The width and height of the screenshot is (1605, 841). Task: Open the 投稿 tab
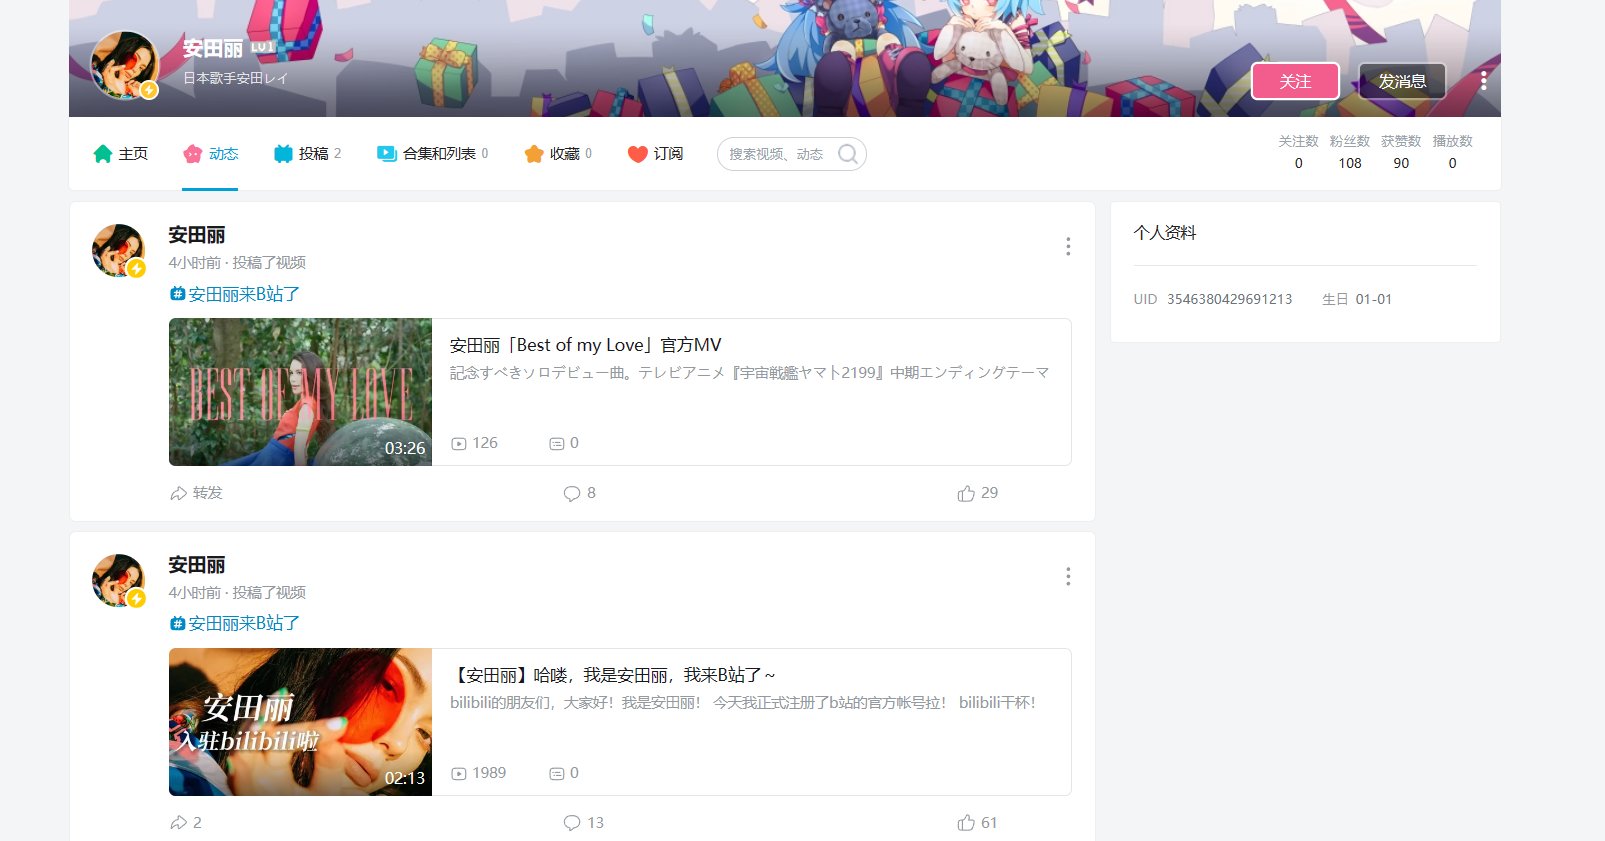tap(307, 154)
